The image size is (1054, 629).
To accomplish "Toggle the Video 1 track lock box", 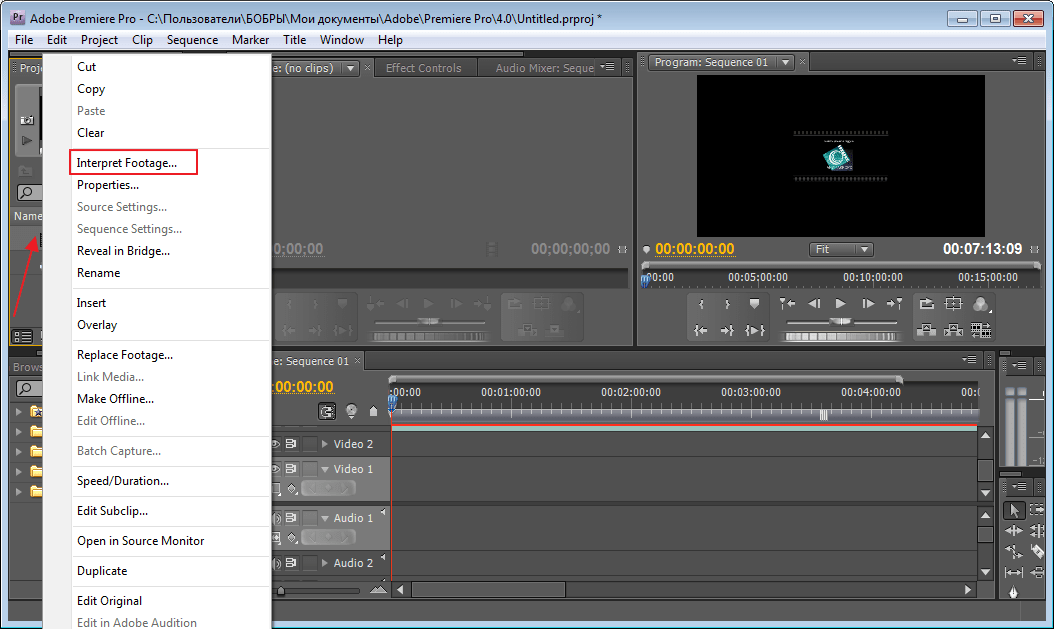I will click(x=310, y=469).
